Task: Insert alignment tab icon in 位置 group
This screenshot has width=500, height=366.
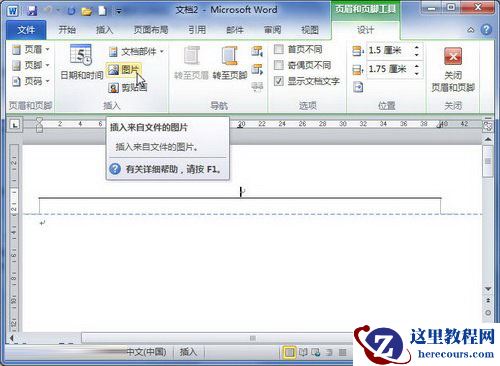Action: (358, 87)
